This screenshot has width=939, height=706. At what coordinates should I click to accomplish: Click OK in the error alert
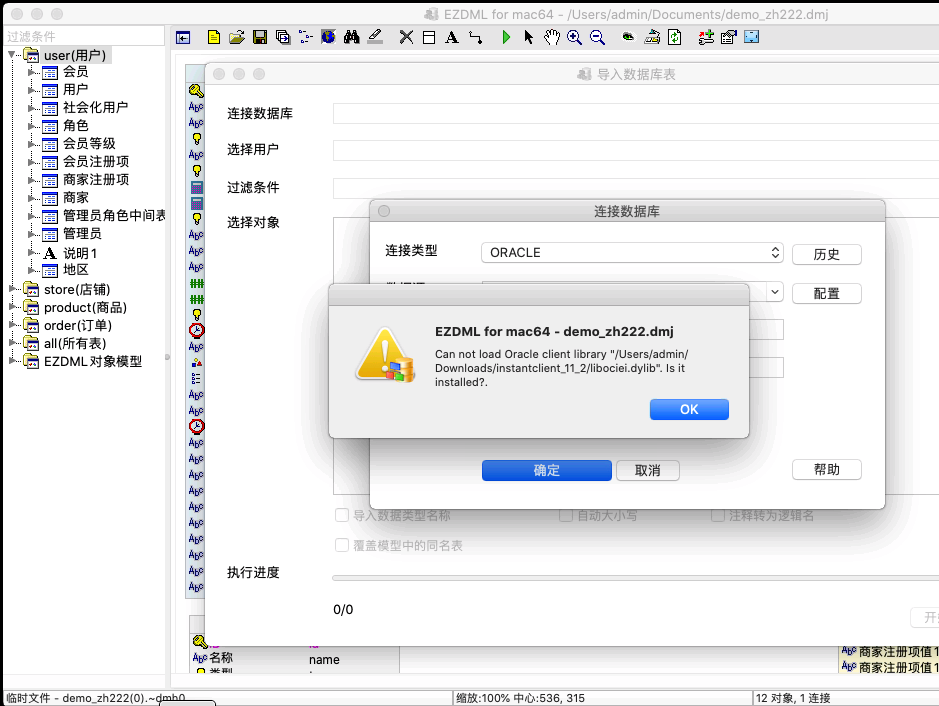click(689, 410)
